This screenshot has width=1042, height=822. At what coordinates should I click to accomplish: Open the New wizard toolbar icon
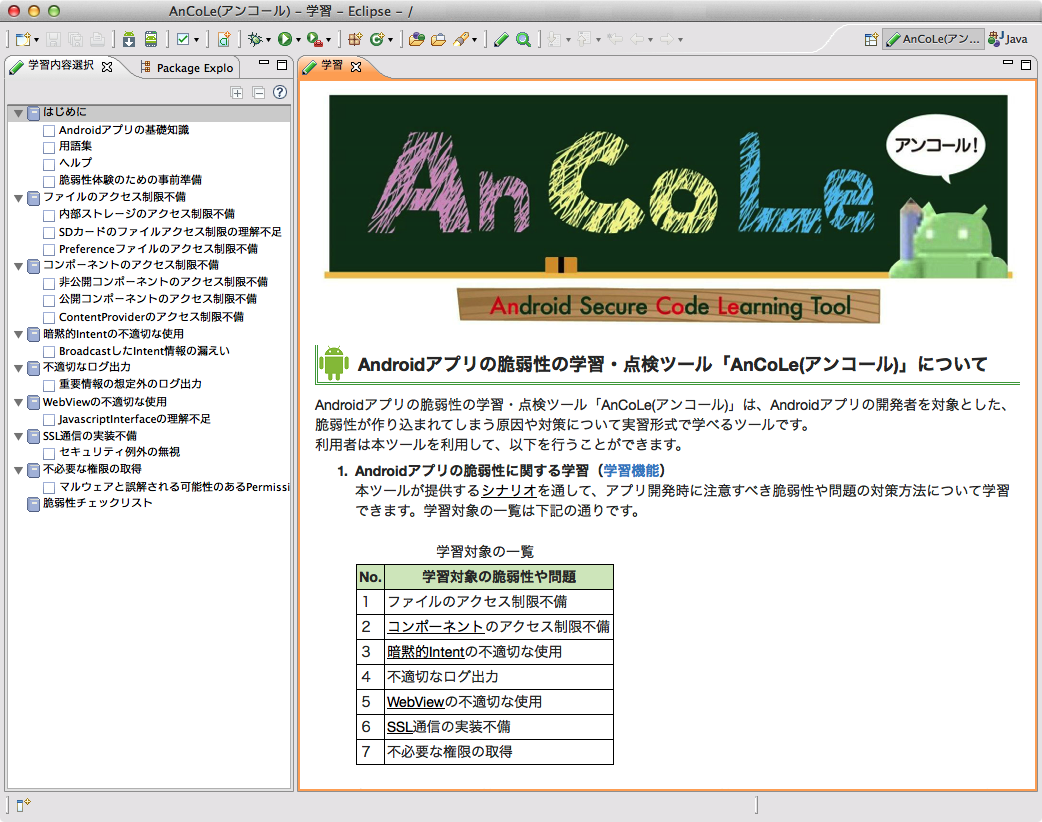pos(23,40)
